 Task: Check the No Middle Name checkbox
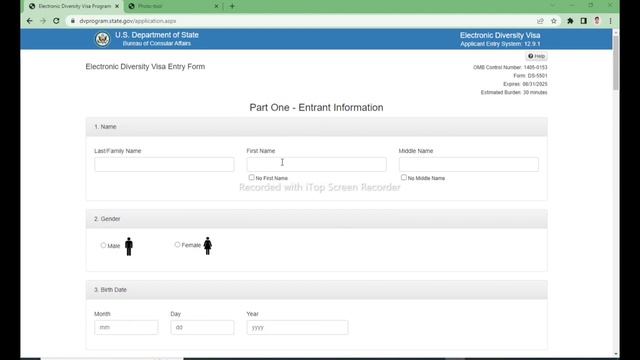tap(404, 178)
